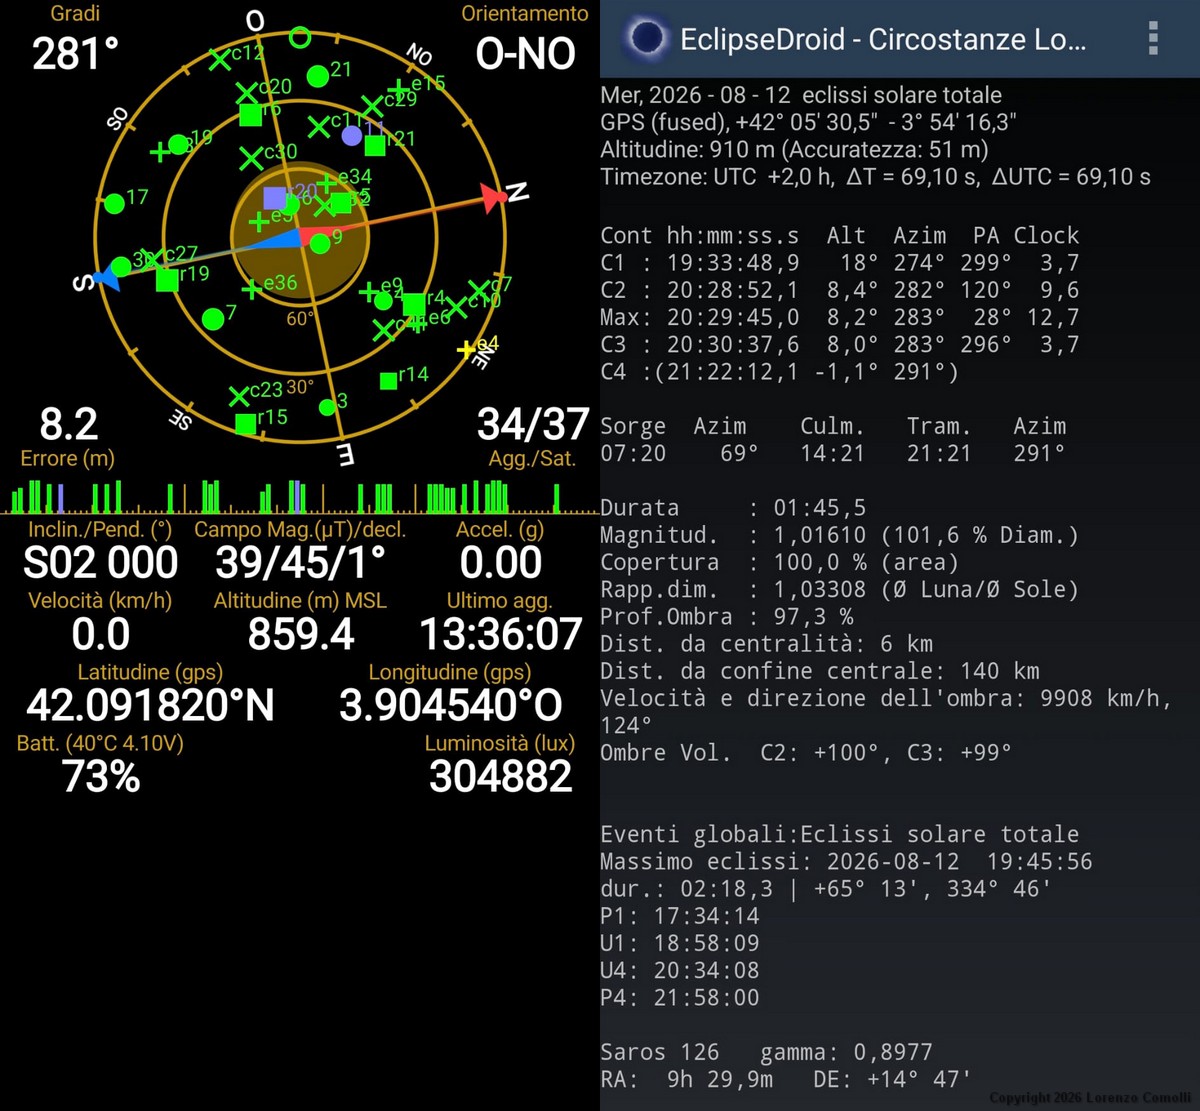
Task: Select GLONASS r14 square marker
Action: pos(389,381)
